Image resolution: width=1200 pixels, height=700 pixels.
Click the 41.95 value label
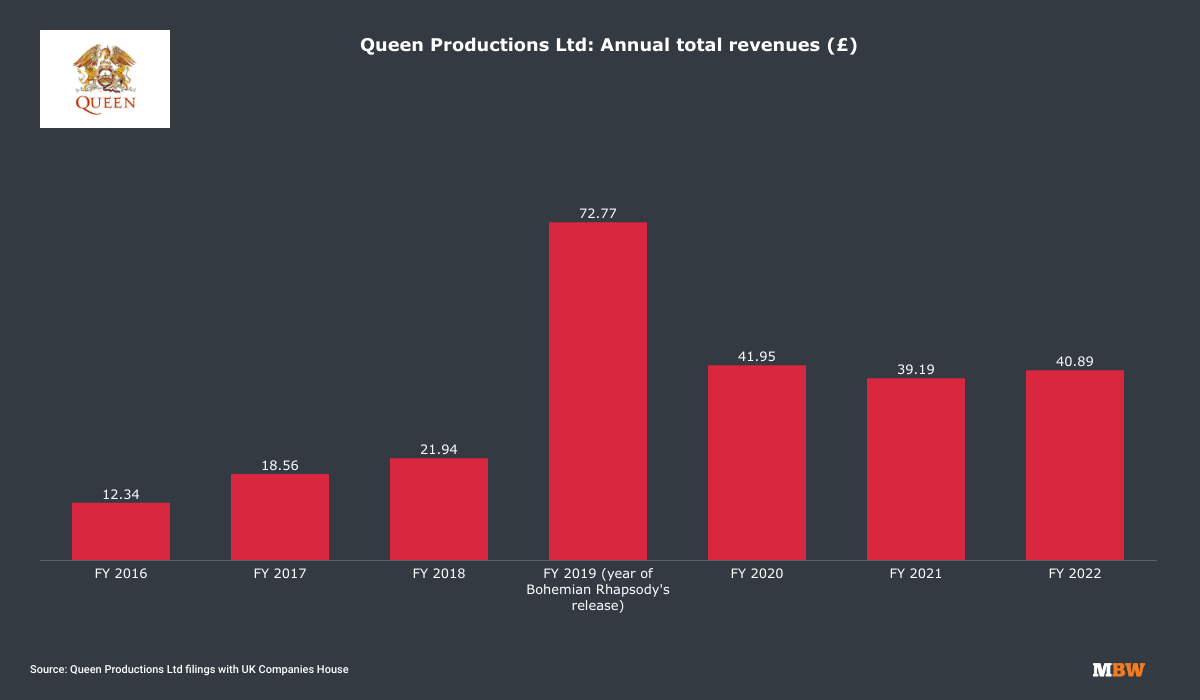click(757, 356)
